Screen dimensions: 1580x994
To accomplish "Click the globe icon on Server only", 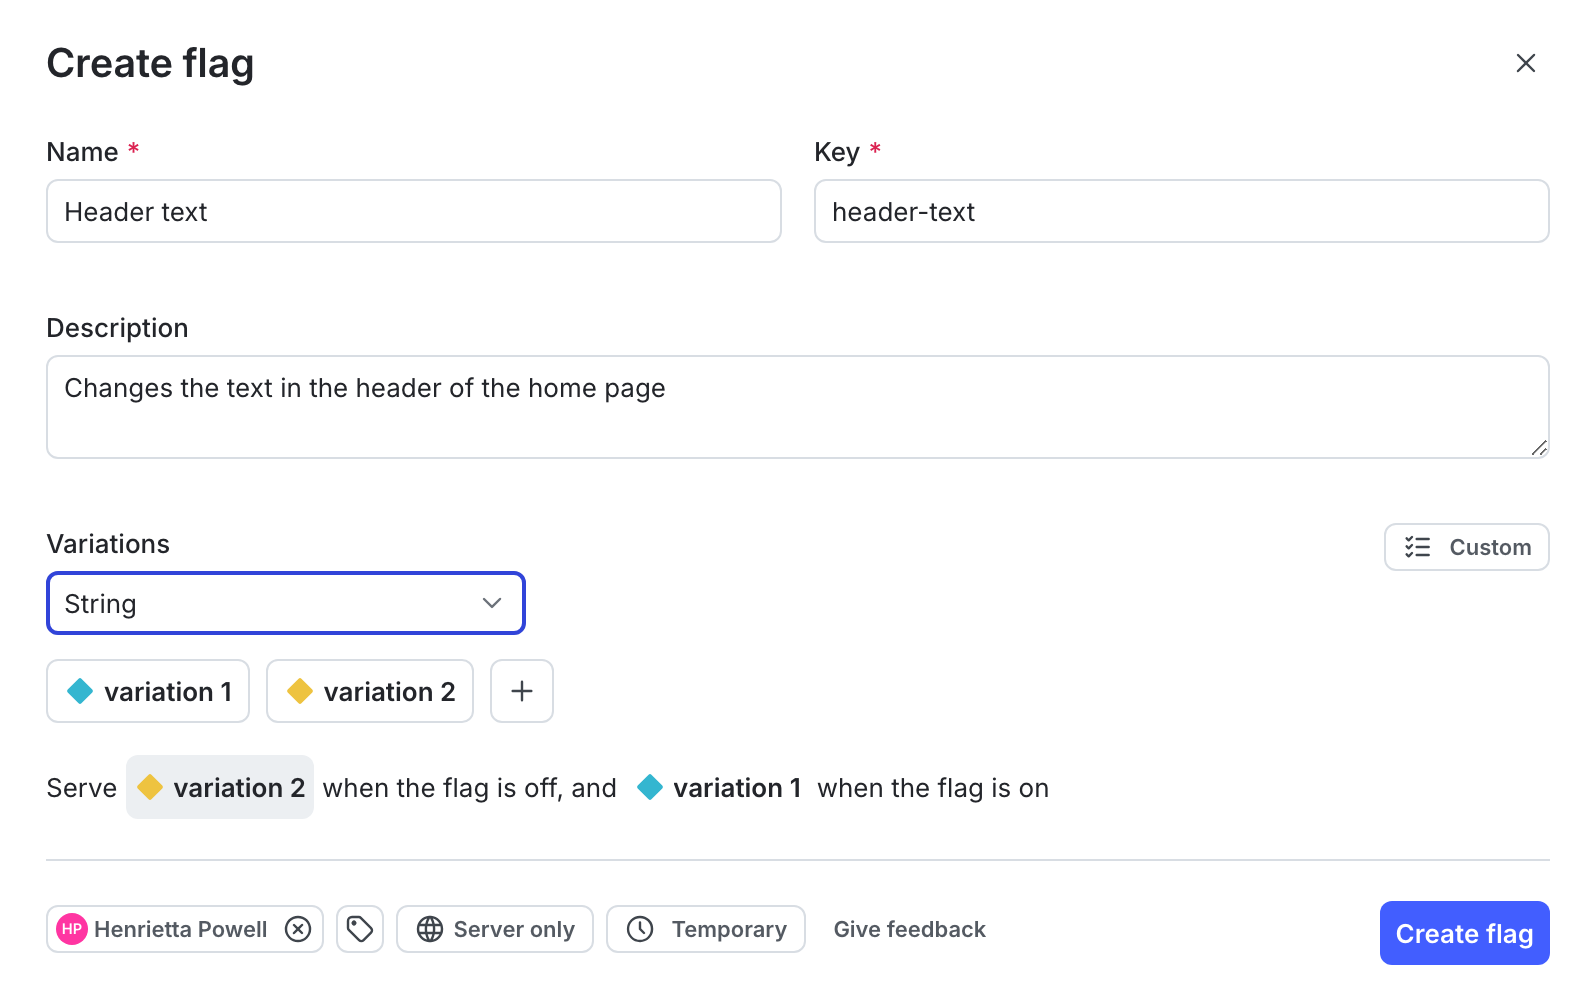I will (431, 929).
